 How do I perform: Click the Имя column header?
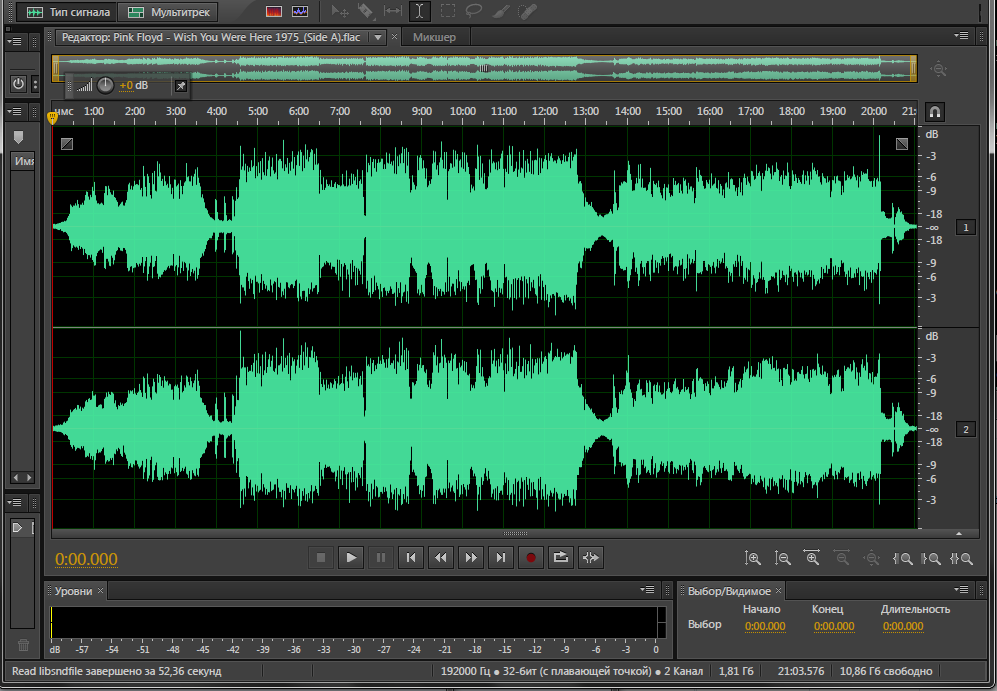[x=24, y=161]
